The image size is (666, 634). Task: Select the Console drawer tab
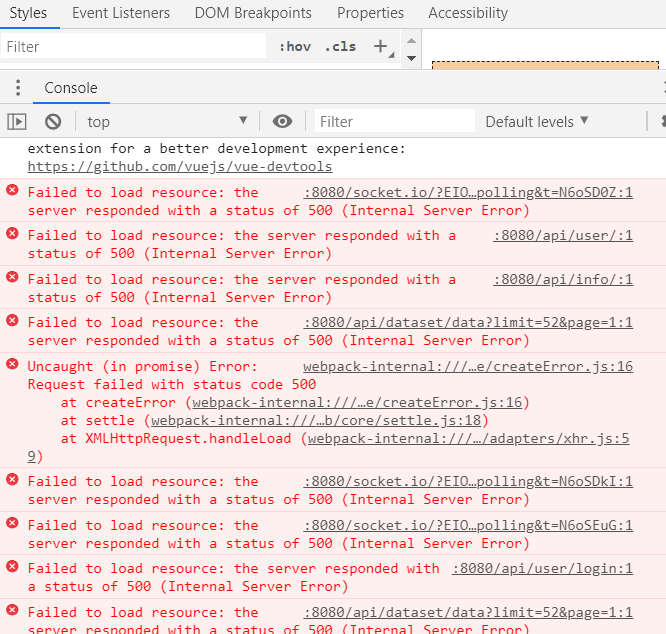[71, 88]
